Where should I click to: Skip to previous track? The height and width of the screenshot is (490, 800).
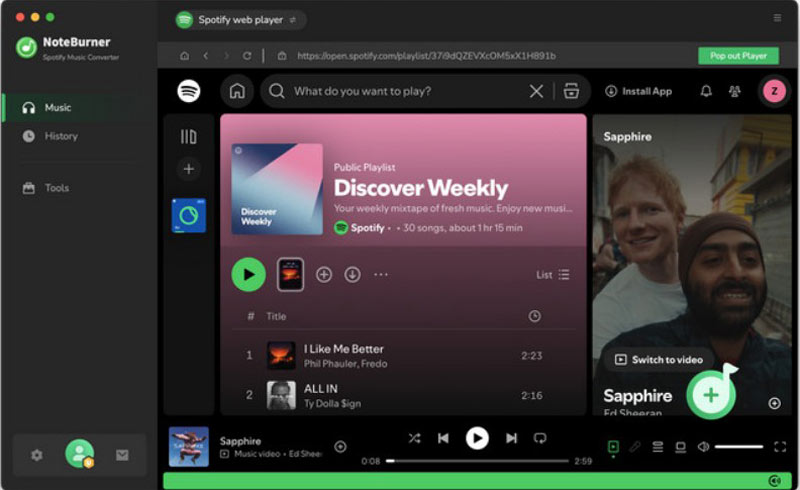443,438
